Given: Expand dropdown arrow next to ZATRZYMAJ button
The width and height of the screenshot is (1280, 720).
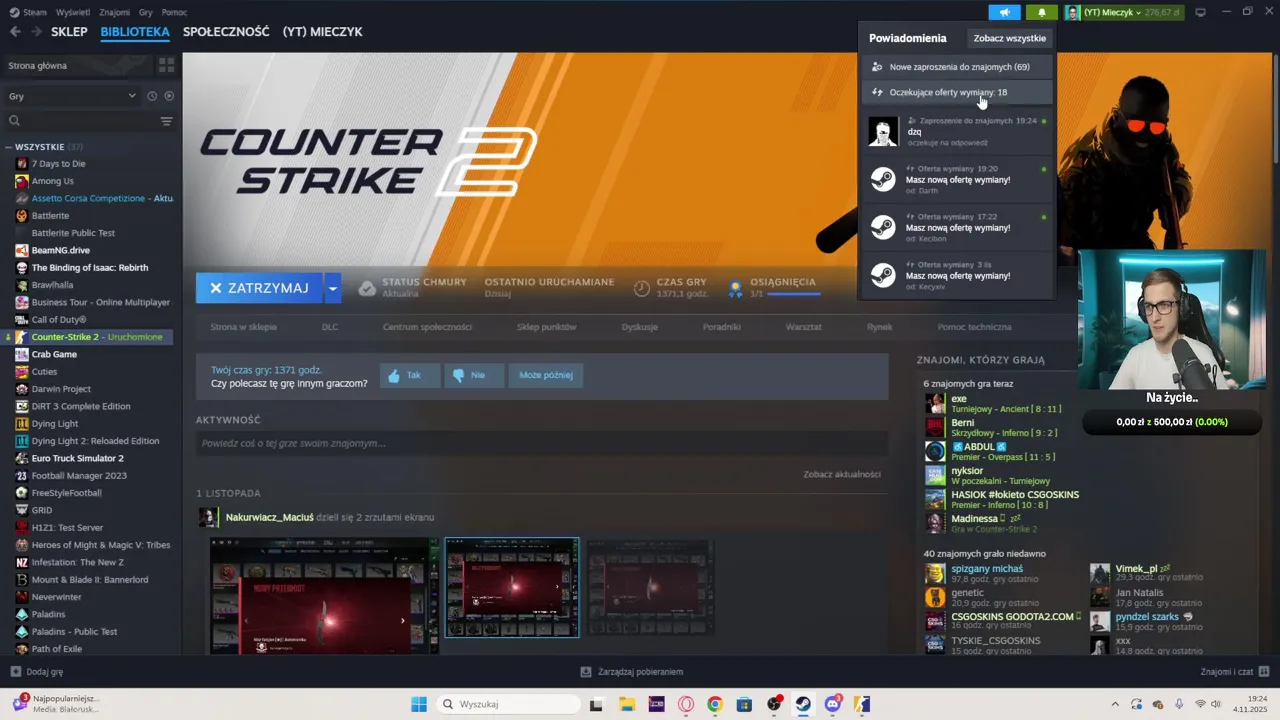Looking at the screenshot, I should pyautogui.click(x=333, y=288).
